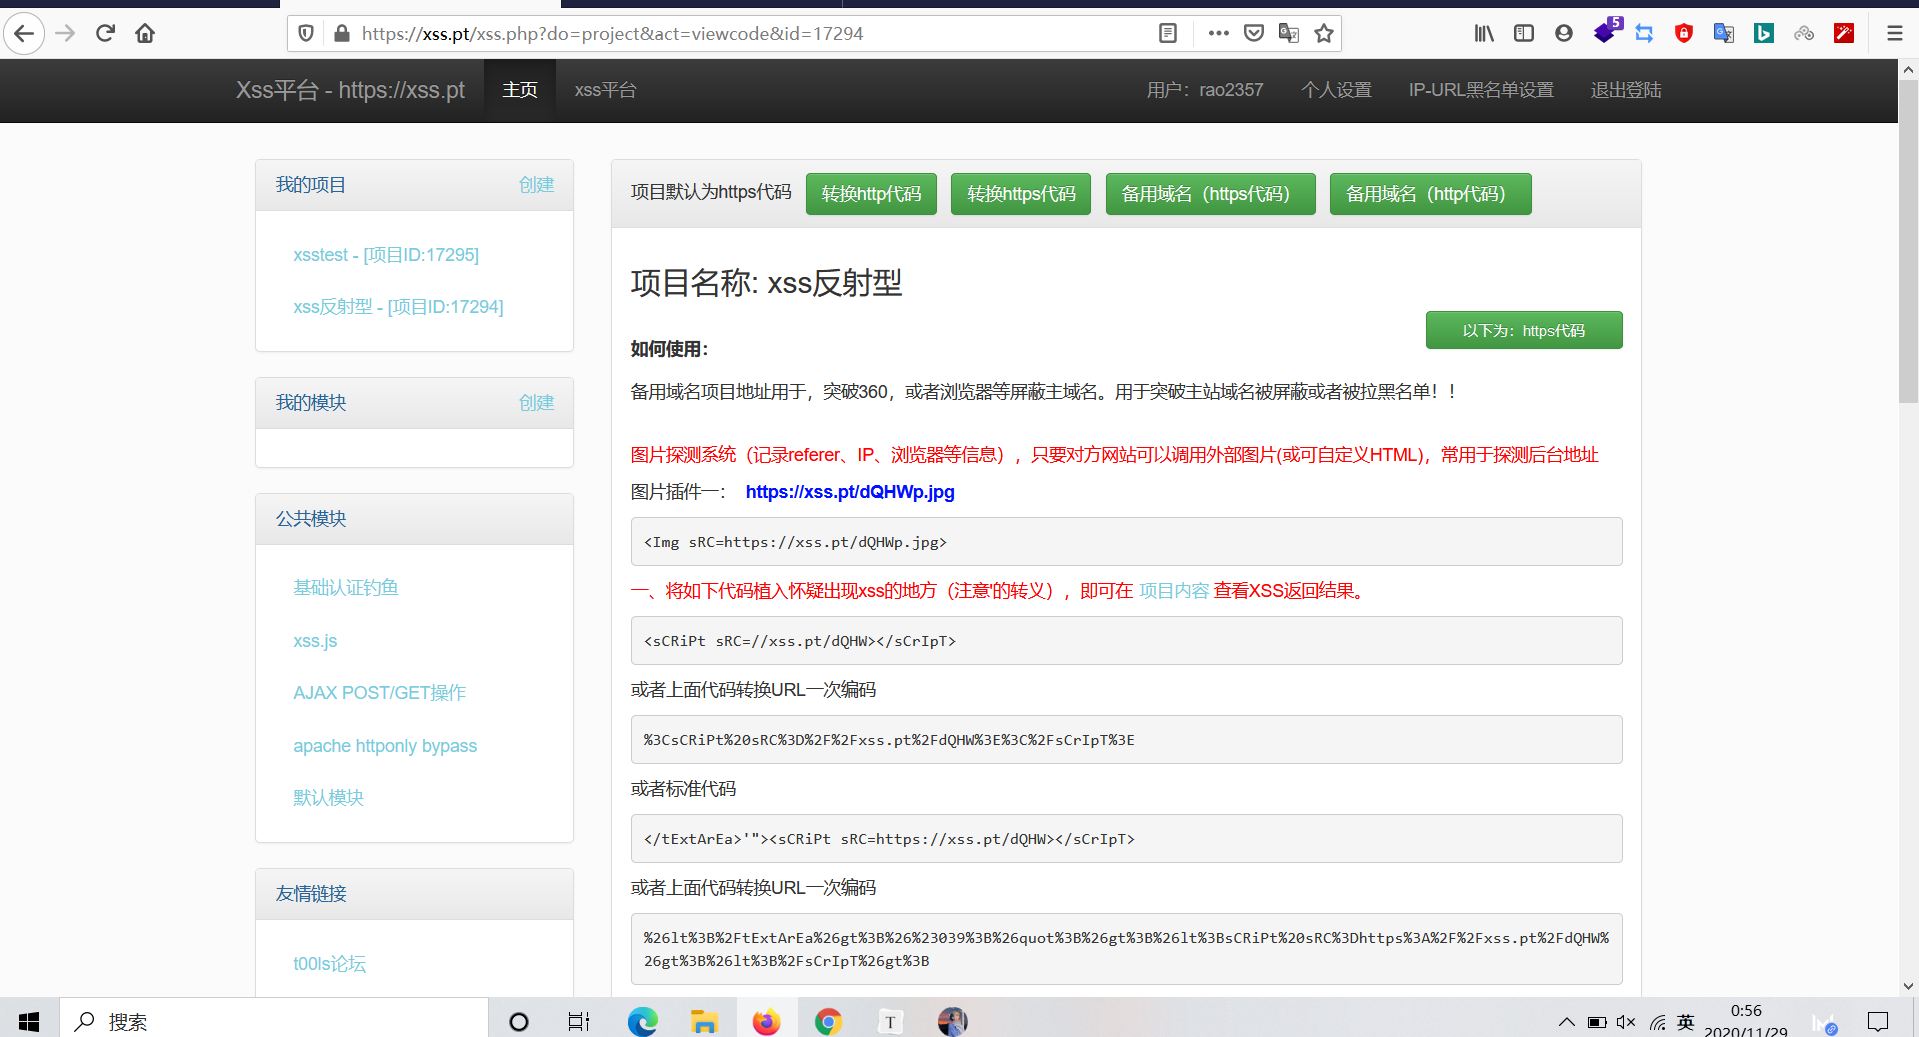The width and height of the screenshot is (1919, 1037).
Task: Click the browser Back arrow button
Action: (24, 34)
